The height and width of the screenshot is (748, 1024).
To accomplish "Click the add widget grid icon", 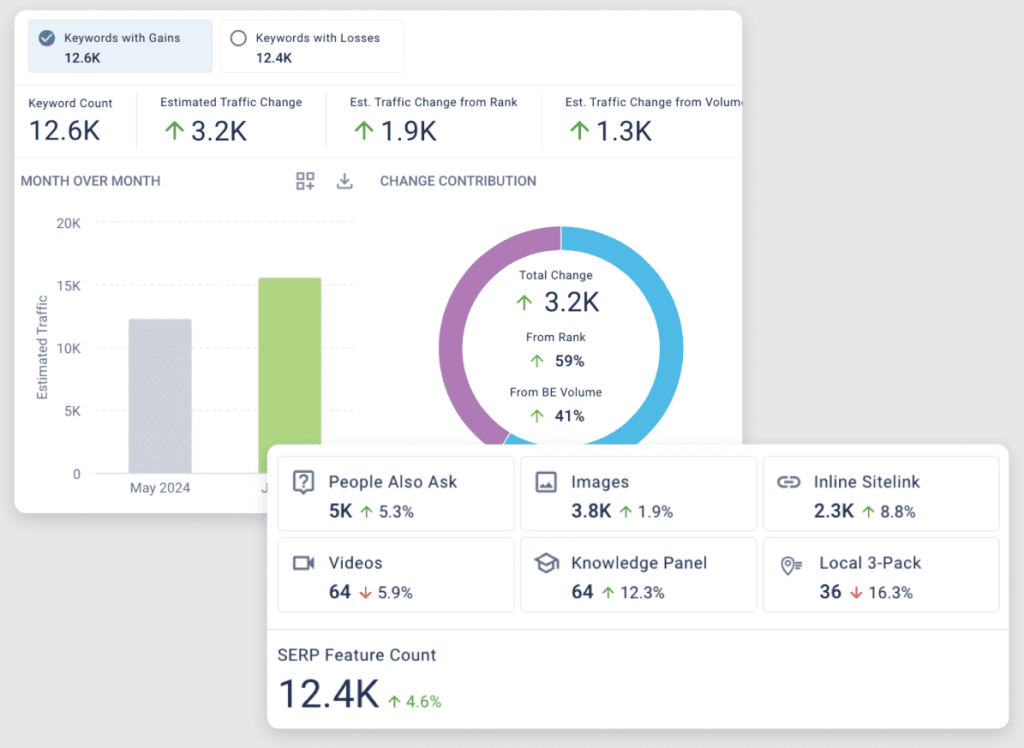I will [305, 181].
